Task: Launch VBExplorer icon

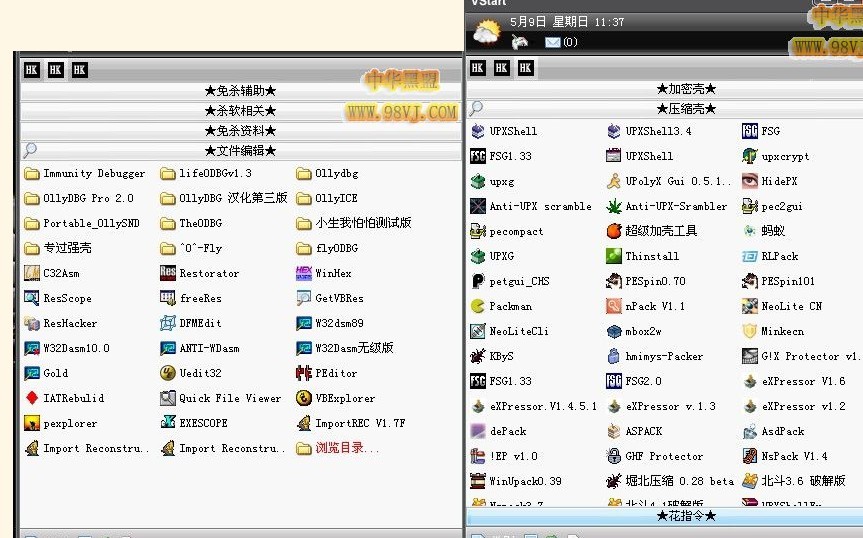Action: coord(304,398)
